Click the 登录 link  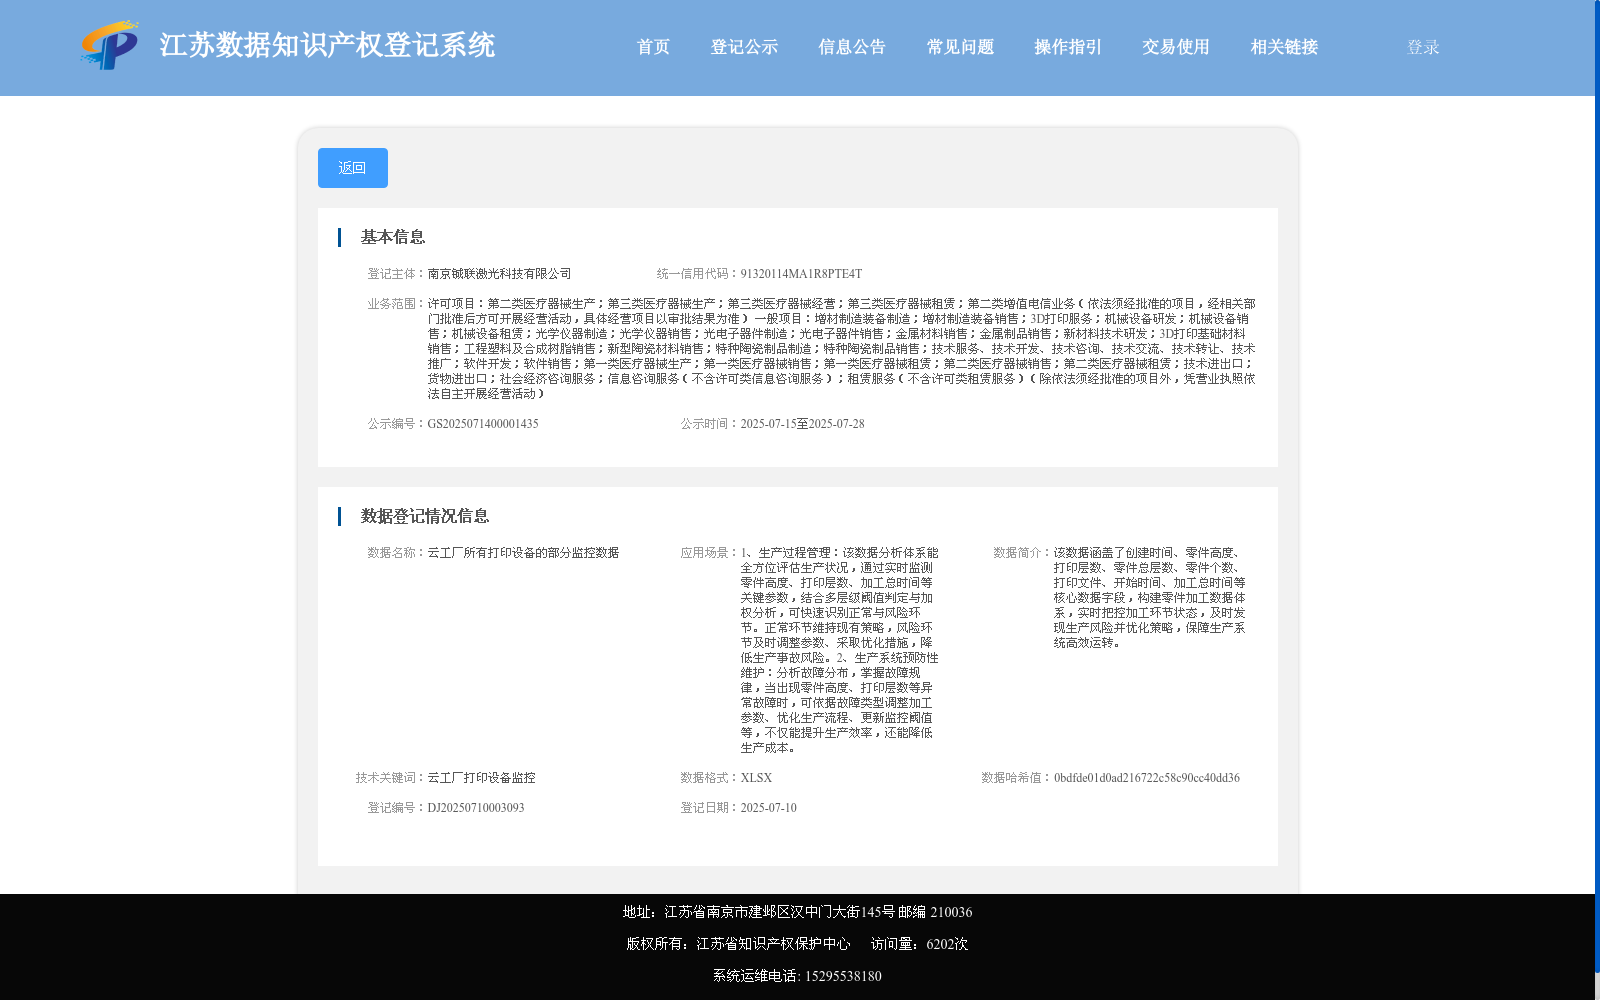pyautogui.click(x=1423, y=47)
